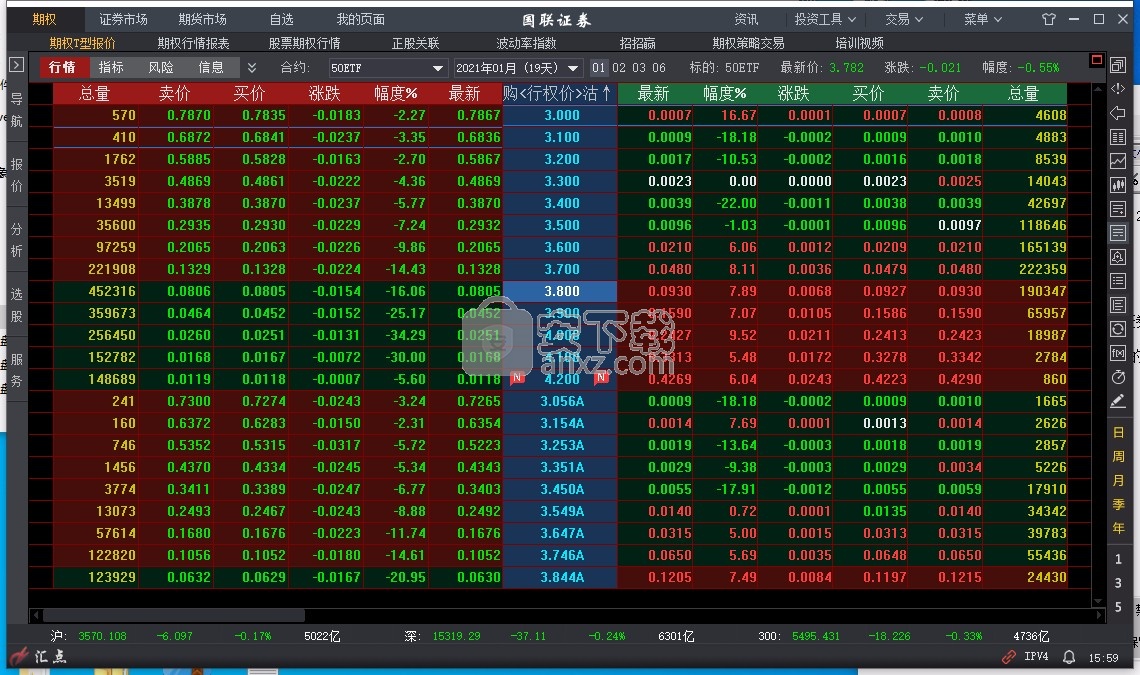Viewport: 1140px width, 675px height.
Task: Select expiry month 01
Action: click(x=598, y=68)
